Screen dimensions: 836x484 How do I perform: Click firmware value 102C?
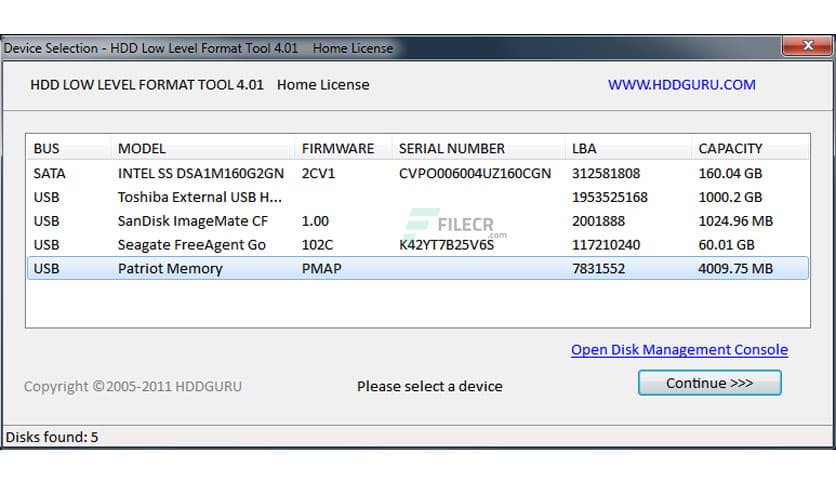point(317,245)
